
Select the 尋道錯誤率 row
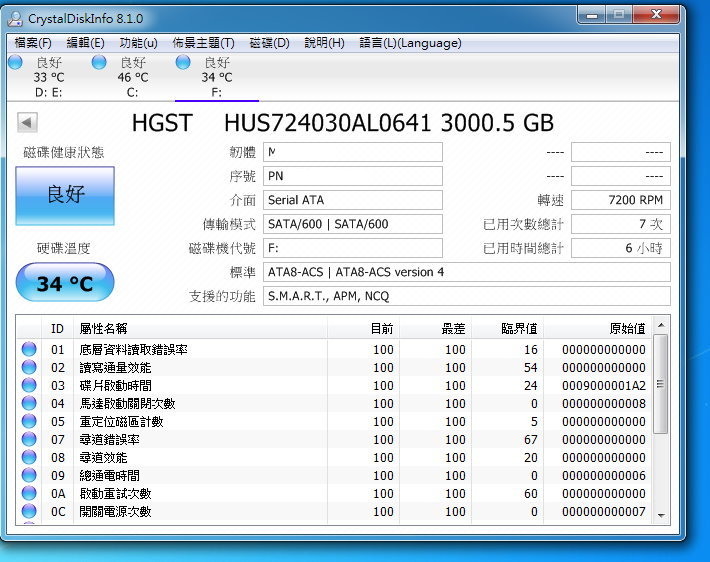tap(334, 439)
